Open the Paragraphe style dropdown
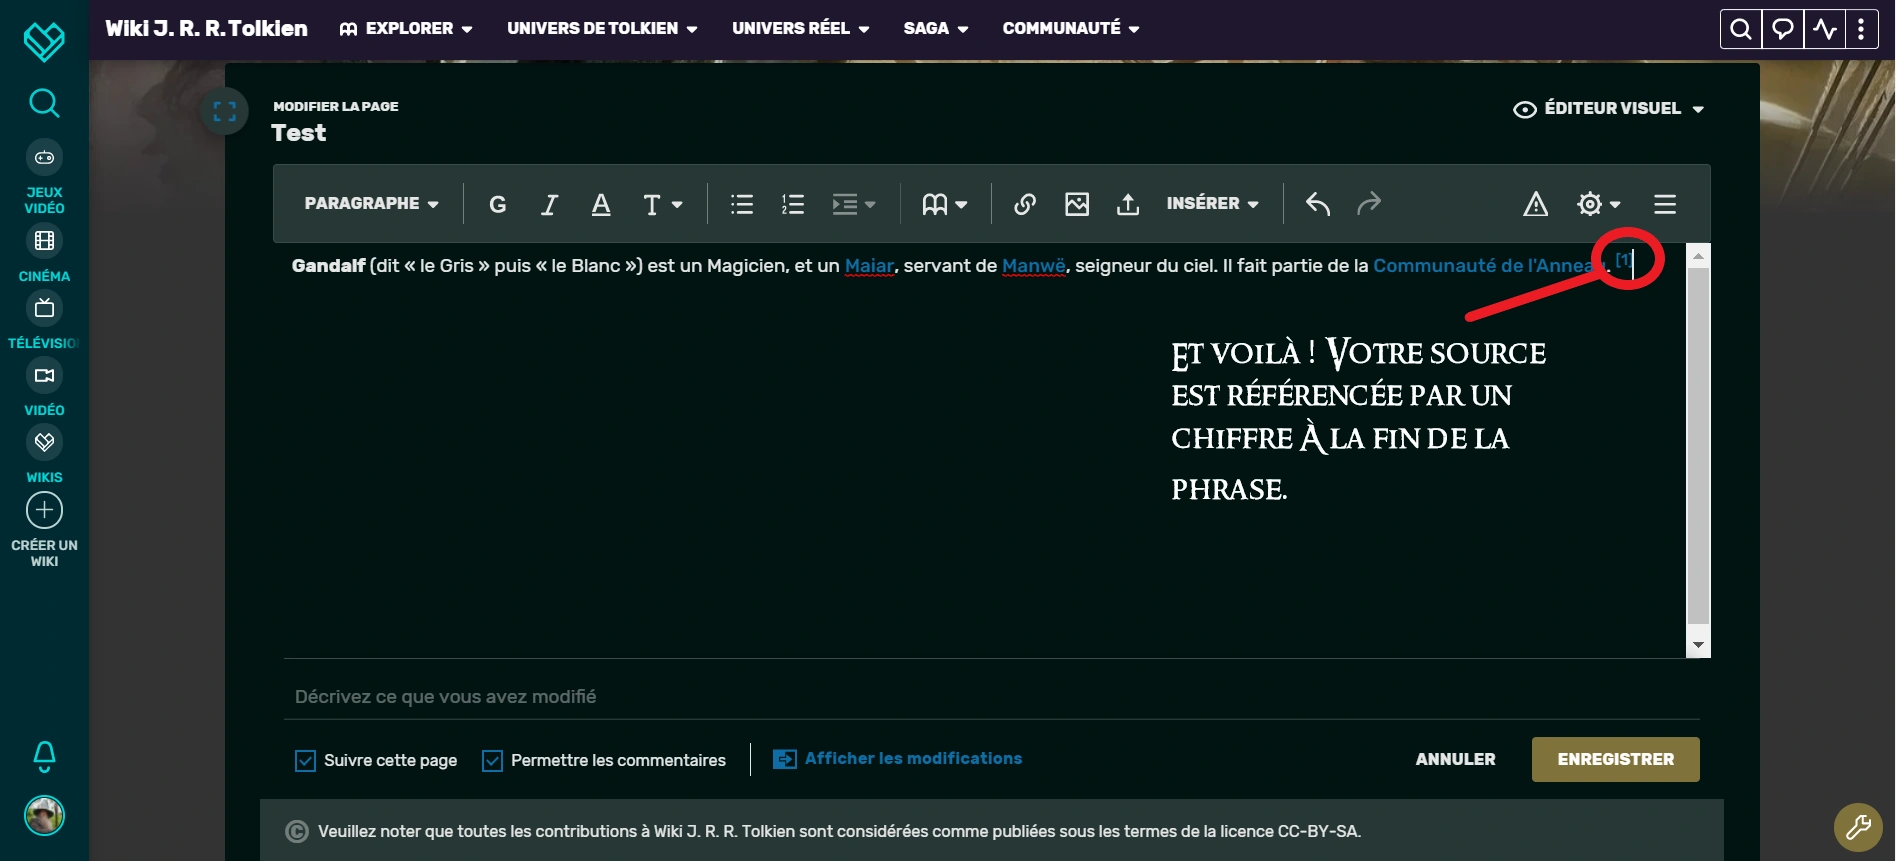1896x861 pixels. click(x=371, y=204)
